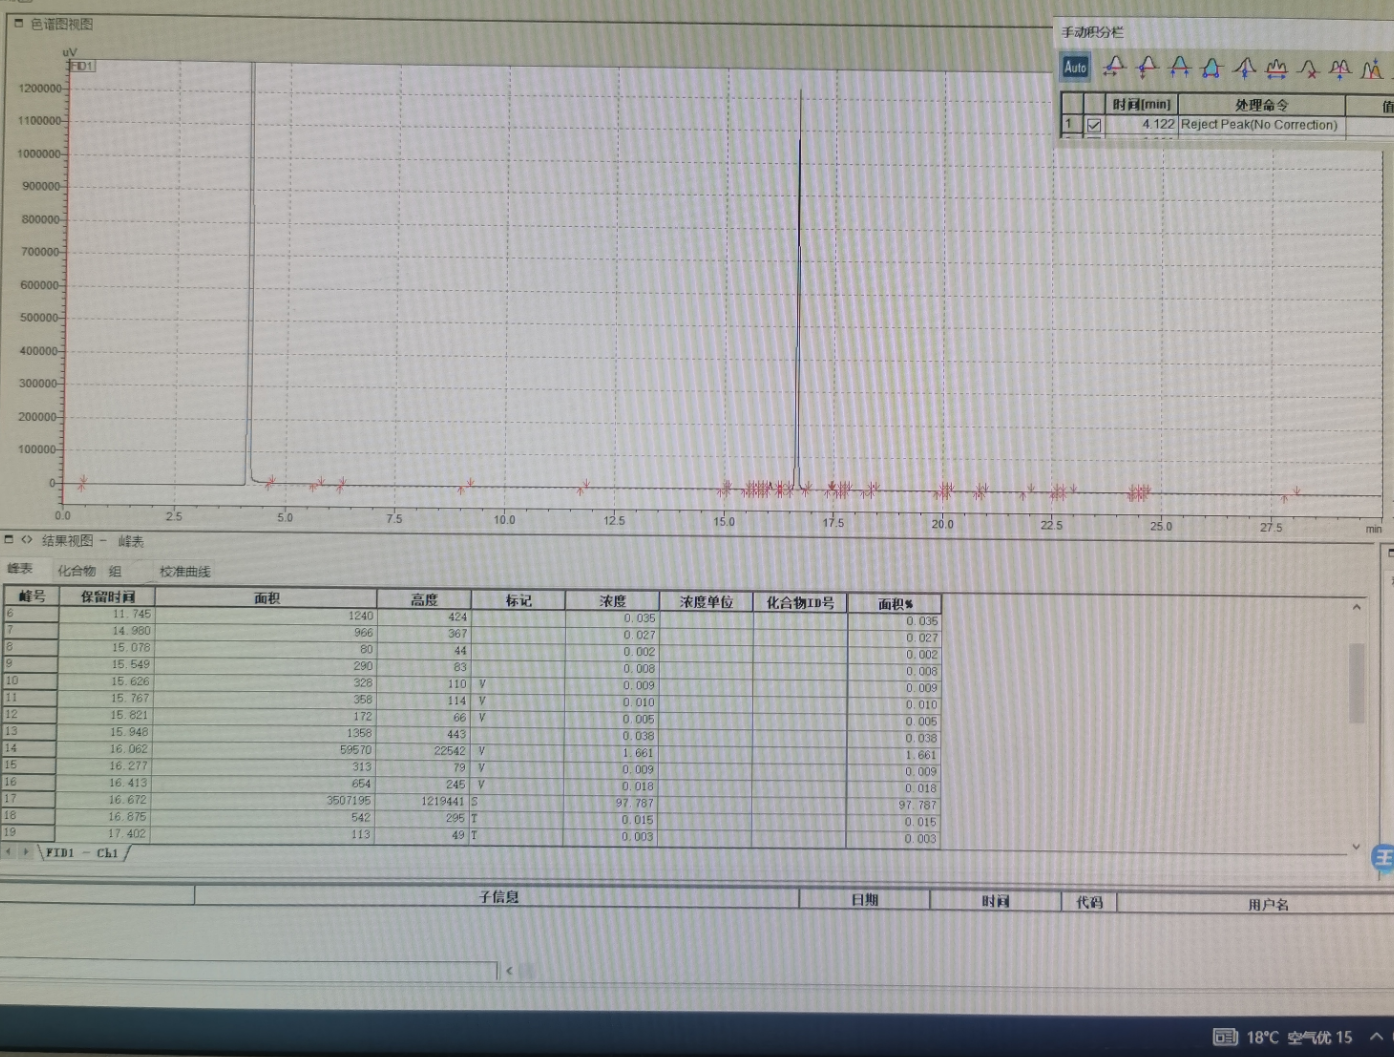Click the tailing peak orange-fill tool icon
The height and width of the screenshot is (1057, 1394).
click(1372, 69)
